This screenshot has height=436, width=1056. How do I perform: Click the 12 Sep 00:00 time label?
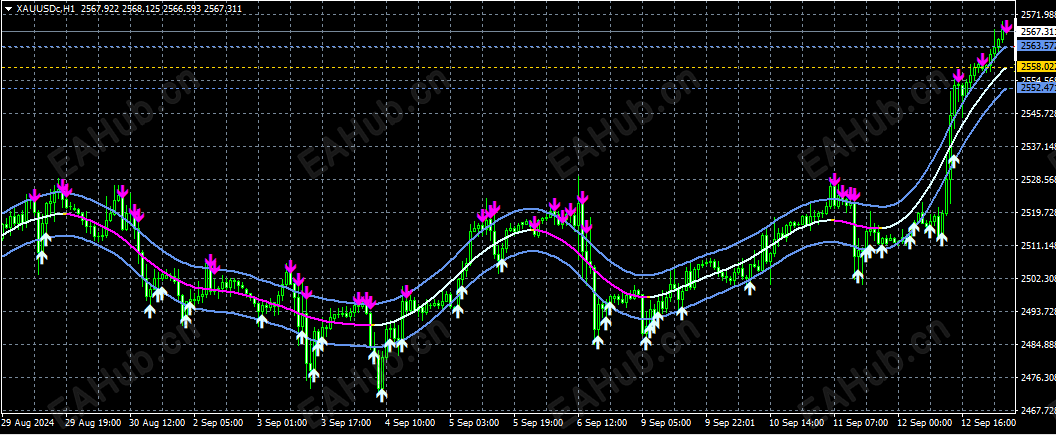coord(924,423)
